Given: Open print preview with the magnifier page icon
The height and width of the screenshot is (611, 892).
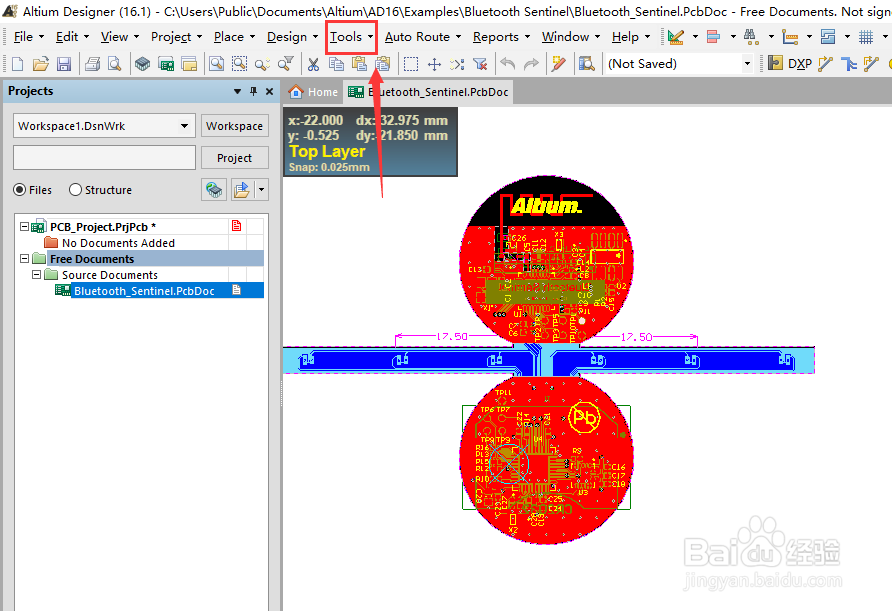Looking at the screenshot, I should pos(115,64).
